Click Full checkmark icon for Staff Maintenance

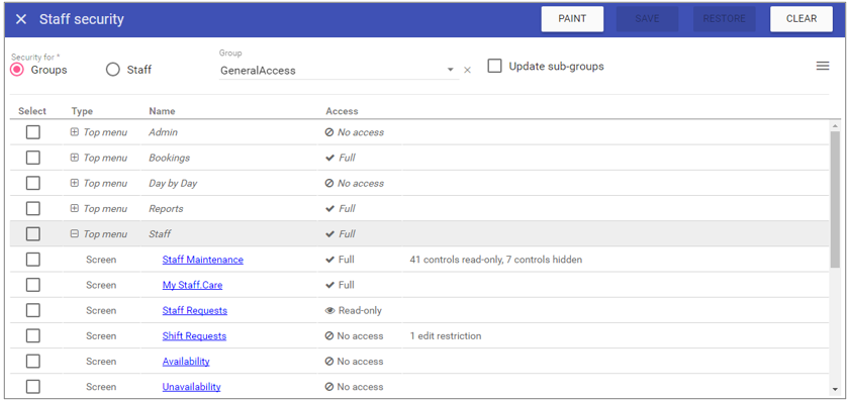pos(330,260)
